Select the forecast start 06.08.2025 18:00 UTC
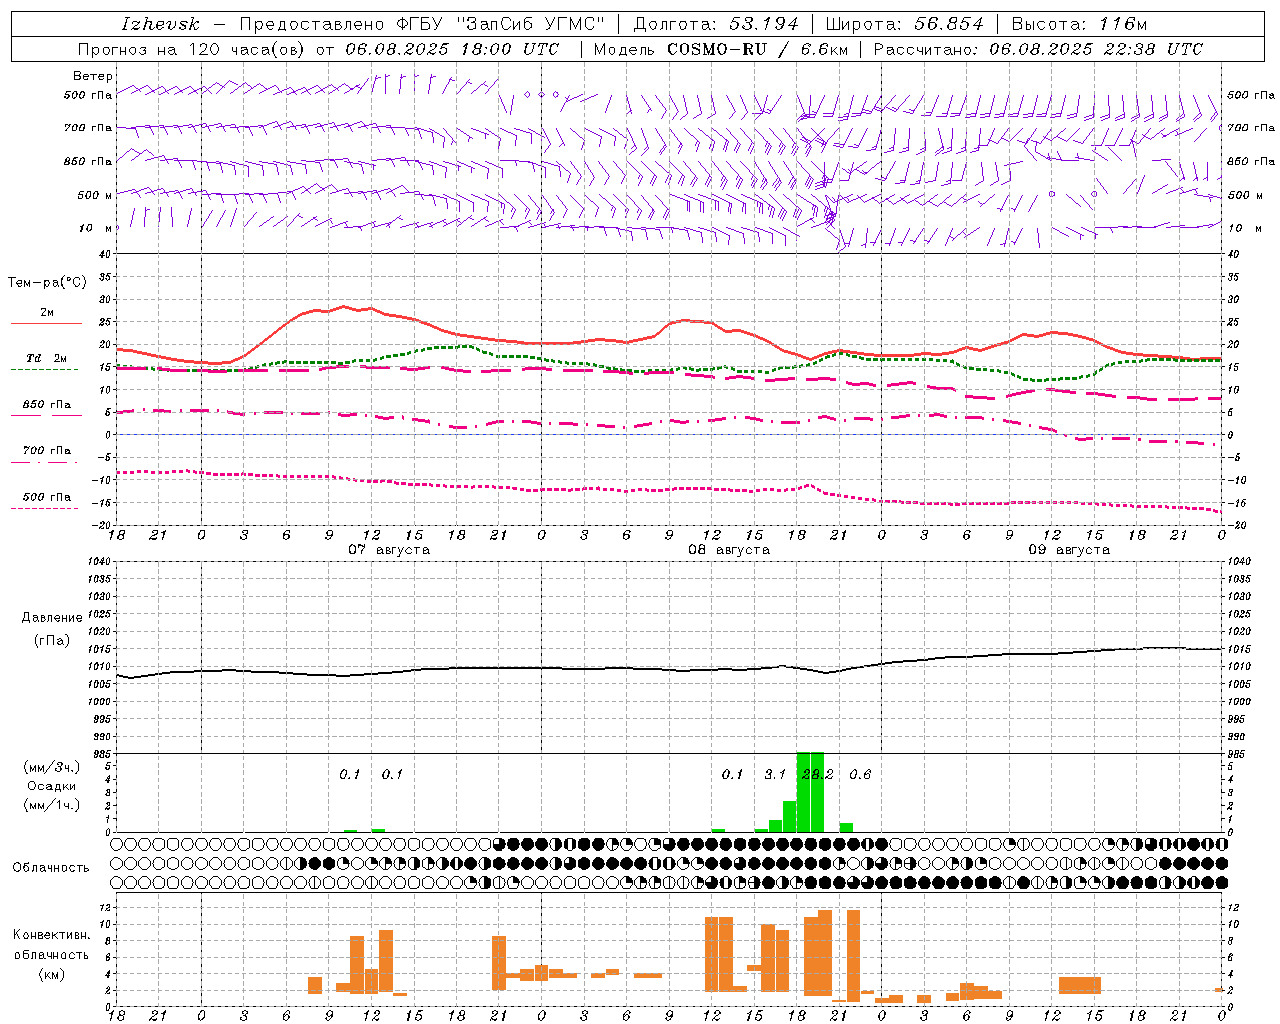This screenshot has width=1280, height=1024. [x=452, y=49]
